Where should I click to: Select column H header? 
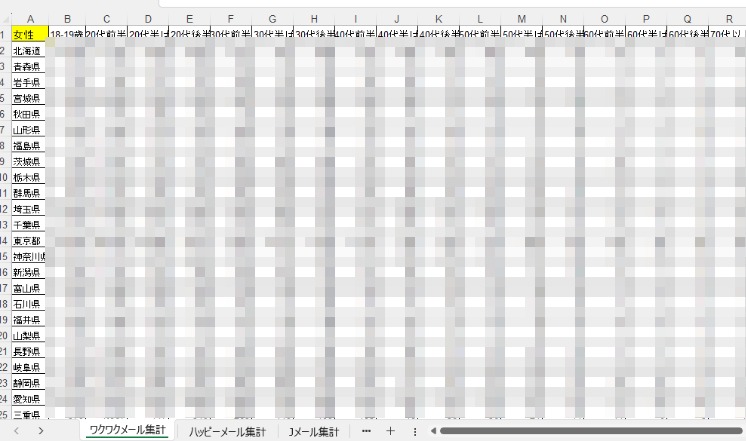click(x=314, y=19)
